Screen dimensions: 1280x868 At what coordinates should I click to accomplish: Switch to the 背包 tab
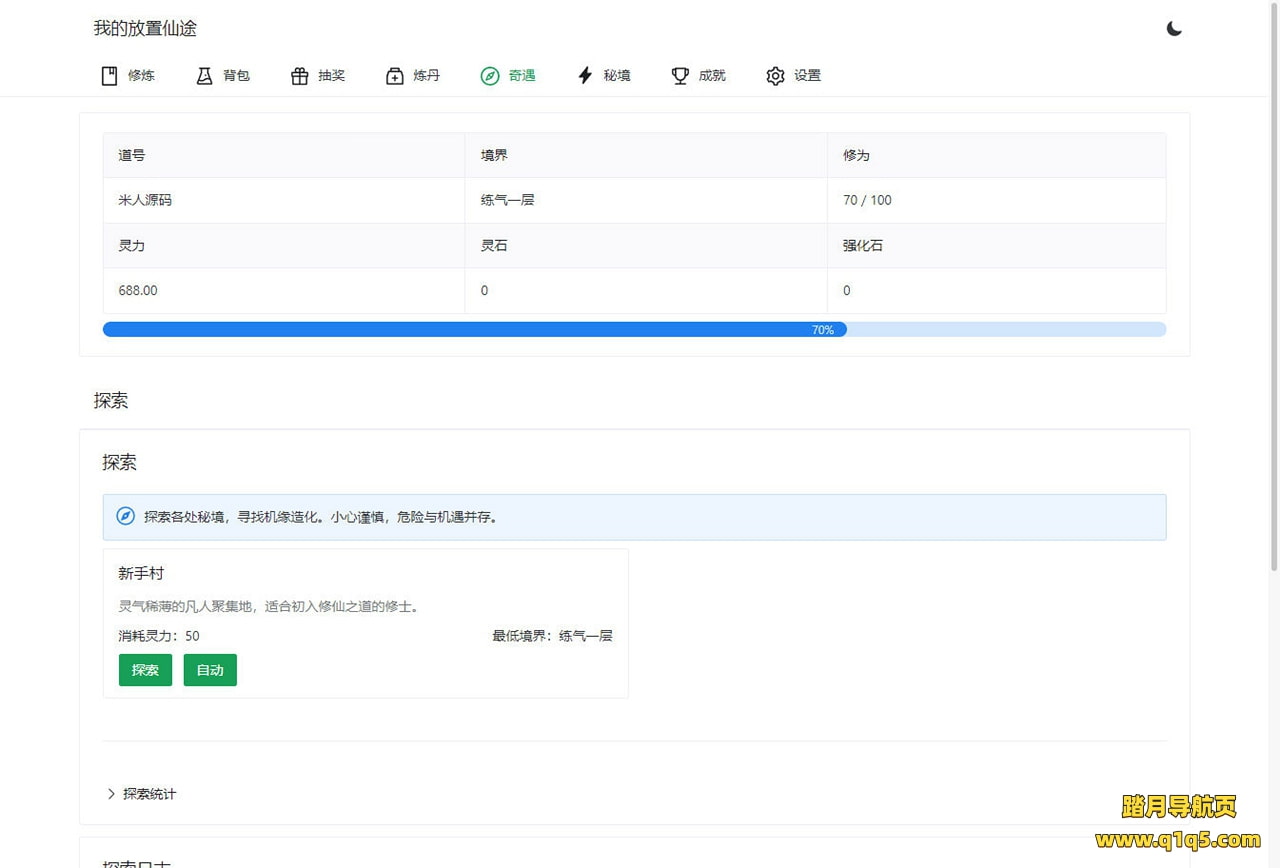[x=236, y=76]
